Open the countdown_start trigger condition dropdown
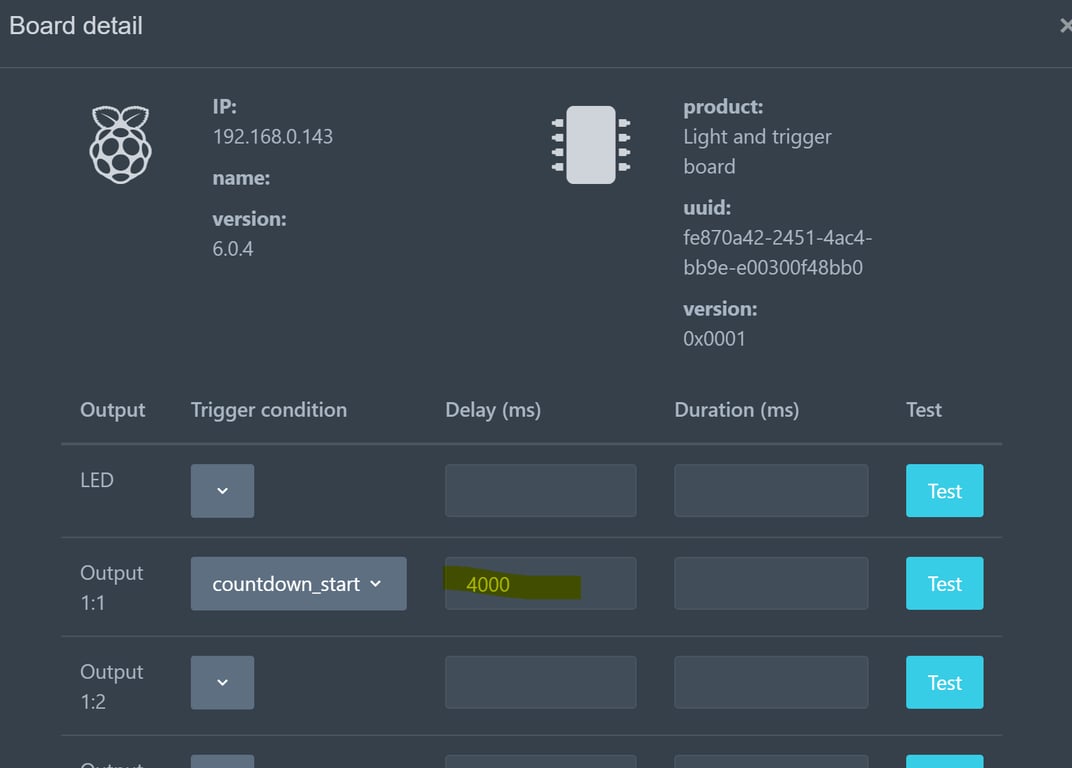This screenshot has width=1072, height=768. pyautogui.click(x=298, y=584)
